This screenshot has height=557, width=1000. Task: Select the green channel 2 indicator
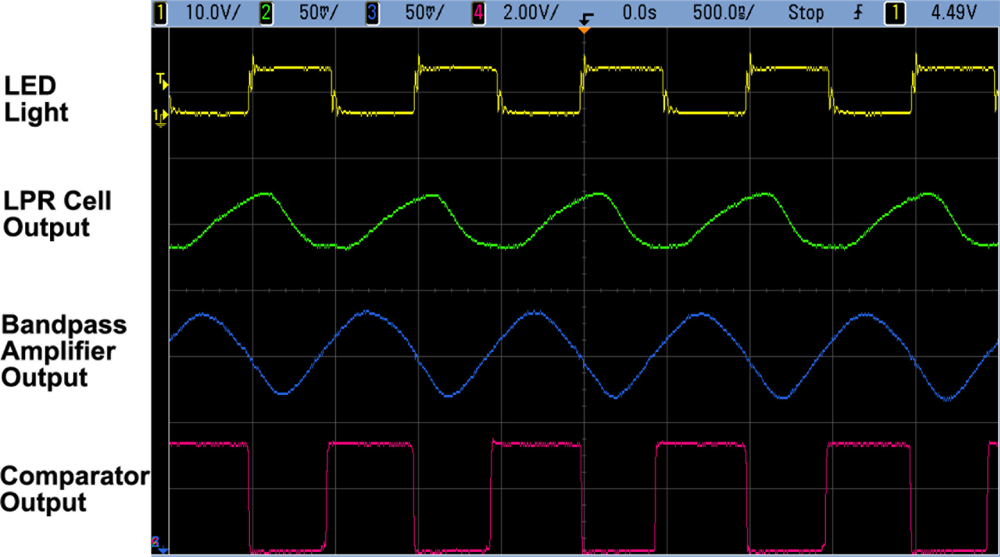tap(267, 13)
